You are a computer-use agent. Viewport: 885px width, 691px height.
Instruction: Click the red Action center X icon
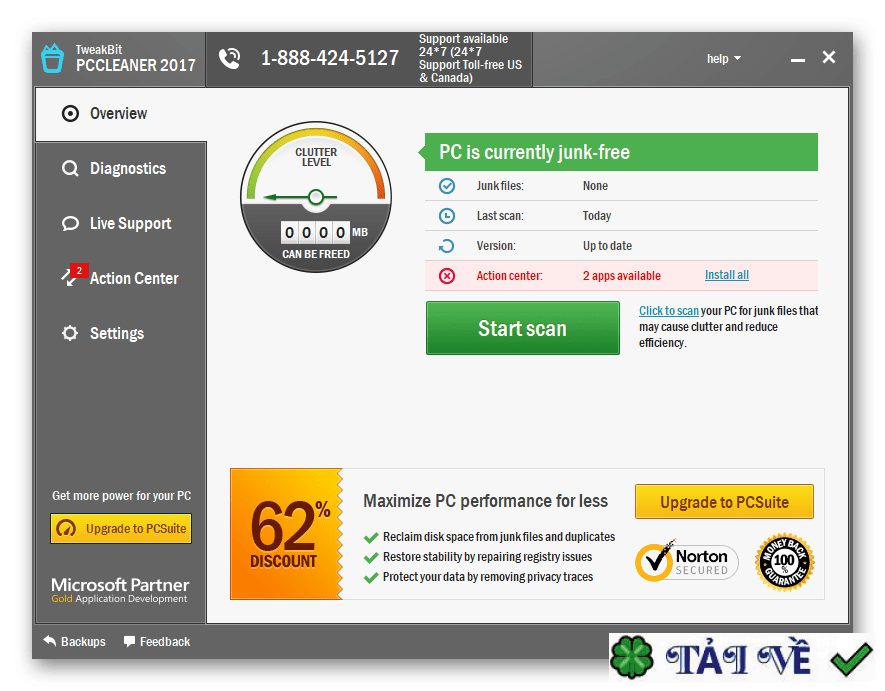[447, 276]
